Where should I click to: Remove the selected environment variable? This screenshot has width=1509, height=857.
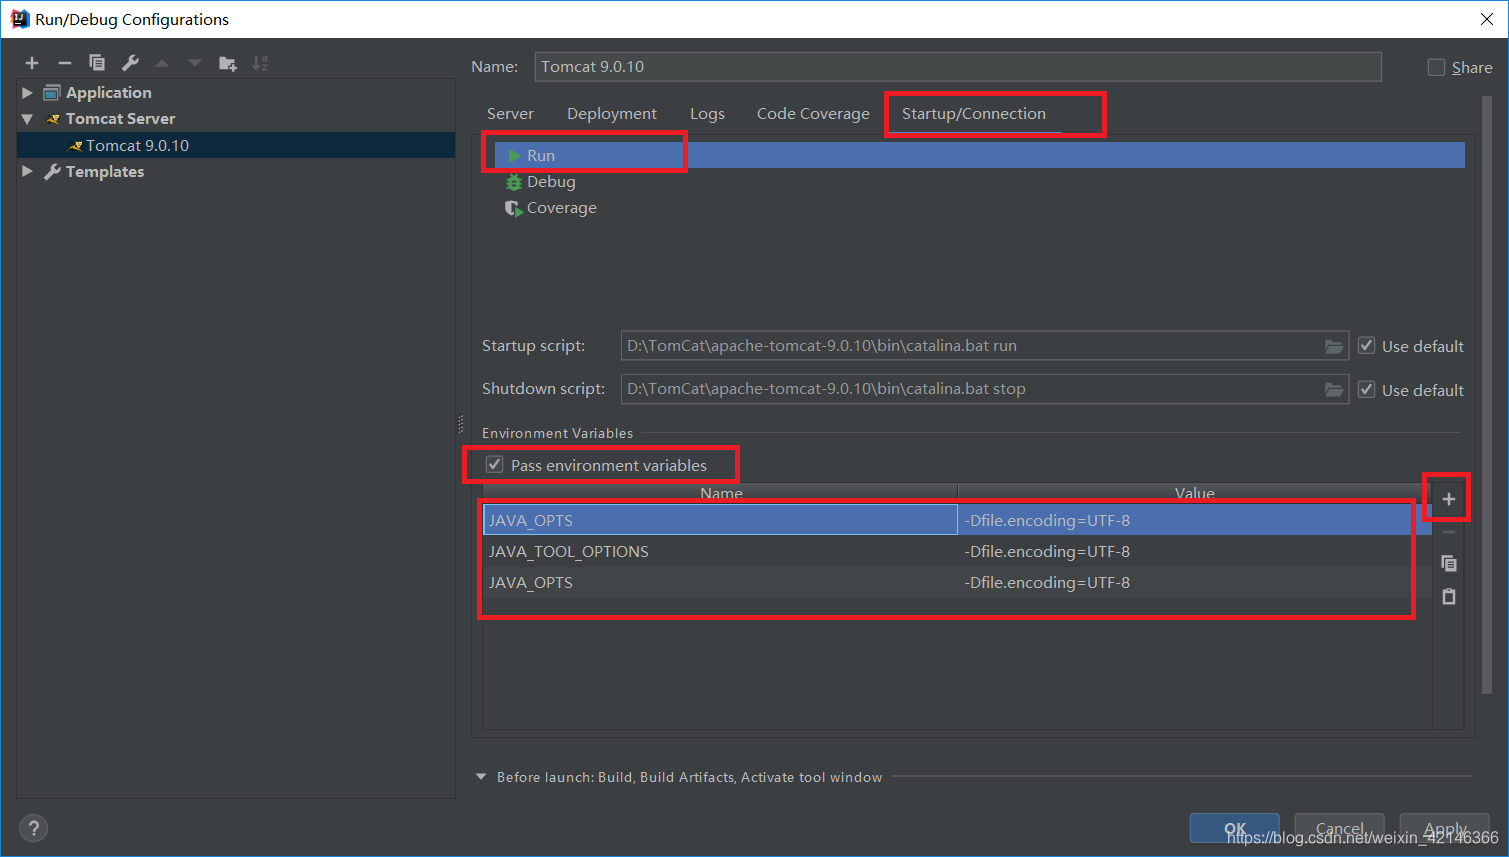[1449, 532]
